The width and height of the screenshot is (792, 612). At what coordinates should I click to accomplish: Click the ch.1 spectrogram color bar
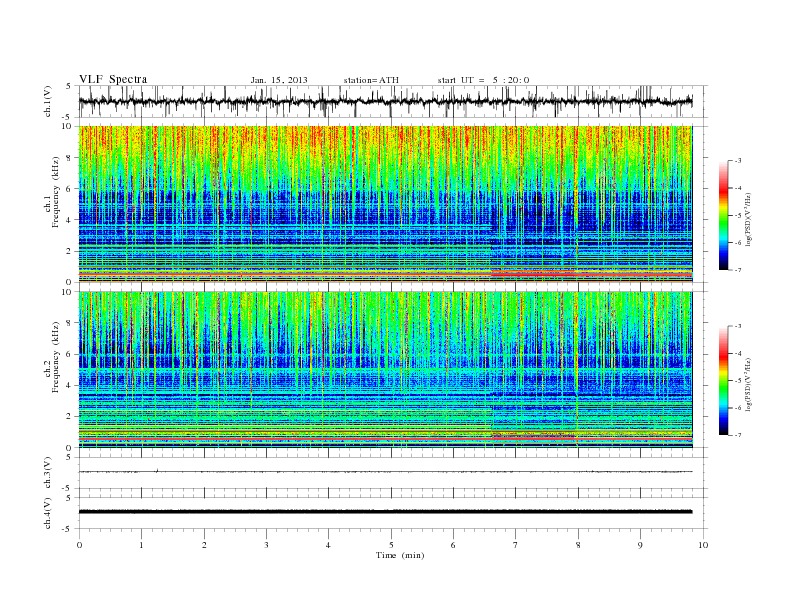point(723,215)
